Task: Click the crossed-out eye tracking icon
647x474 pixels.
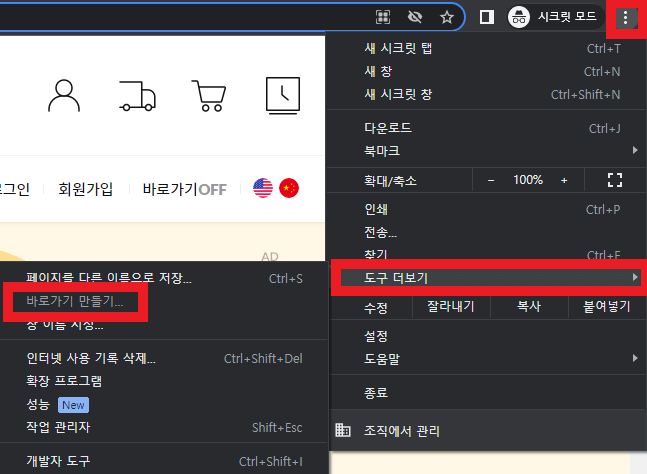Action: click(x=414, y=17)
